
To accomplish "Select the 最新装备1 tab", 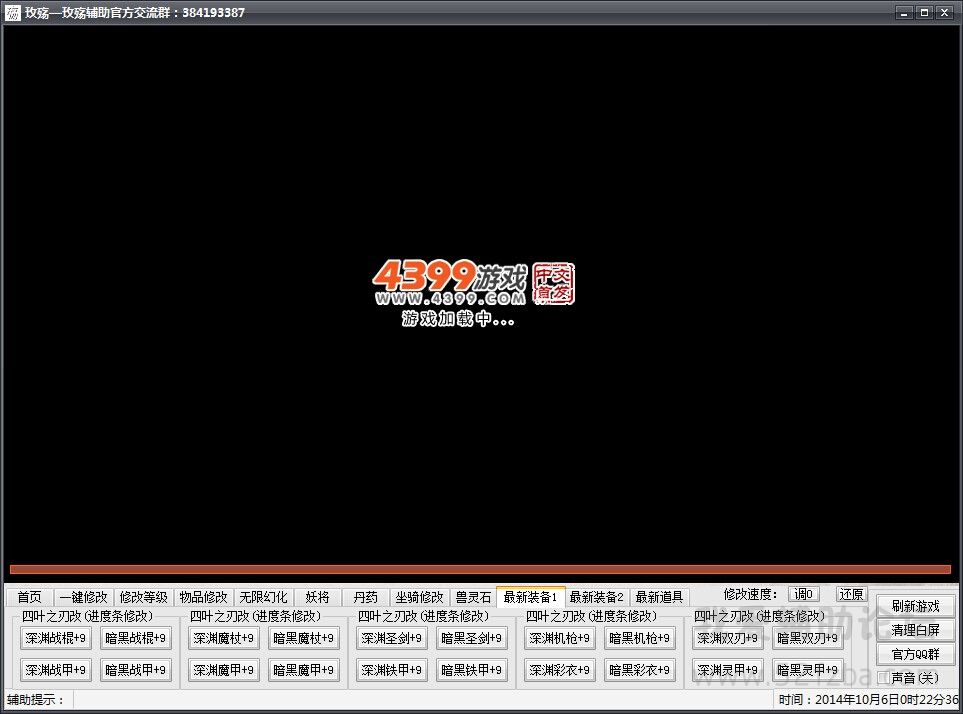I will pos(531,596).
